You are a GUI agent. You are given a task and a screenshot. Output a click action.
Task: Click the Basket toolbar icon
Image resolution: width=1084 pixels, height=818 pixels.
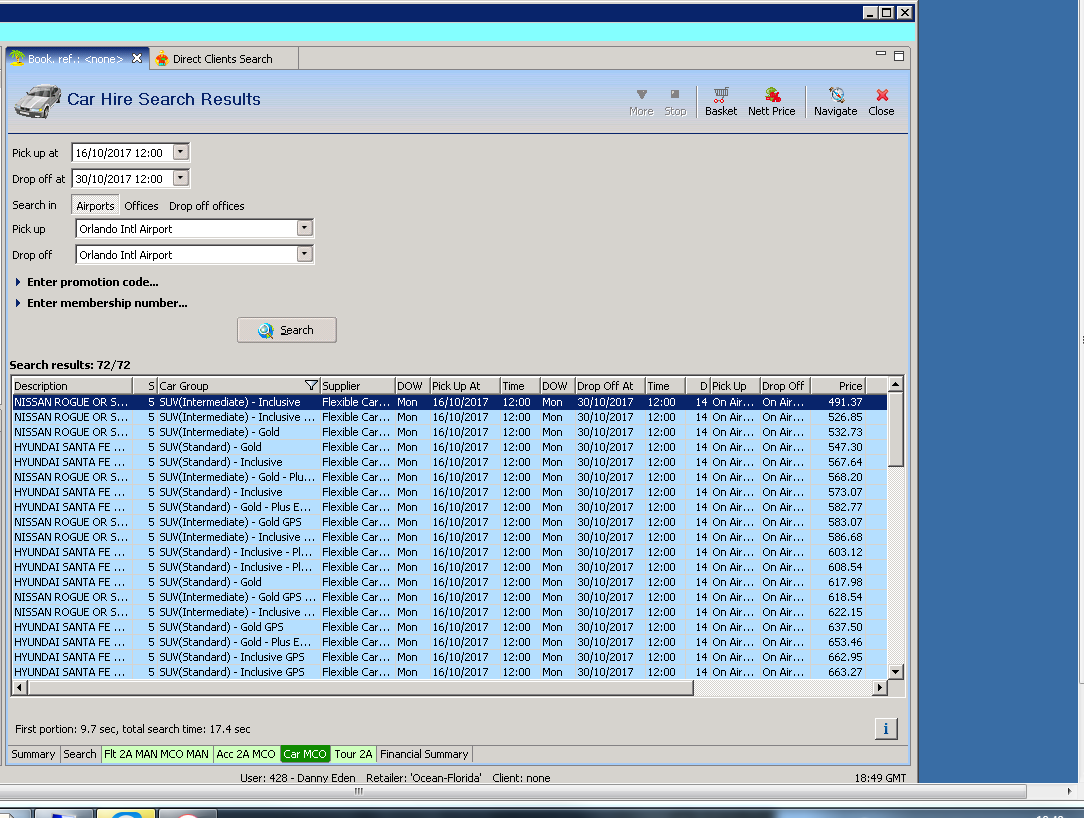coord(720,100)
